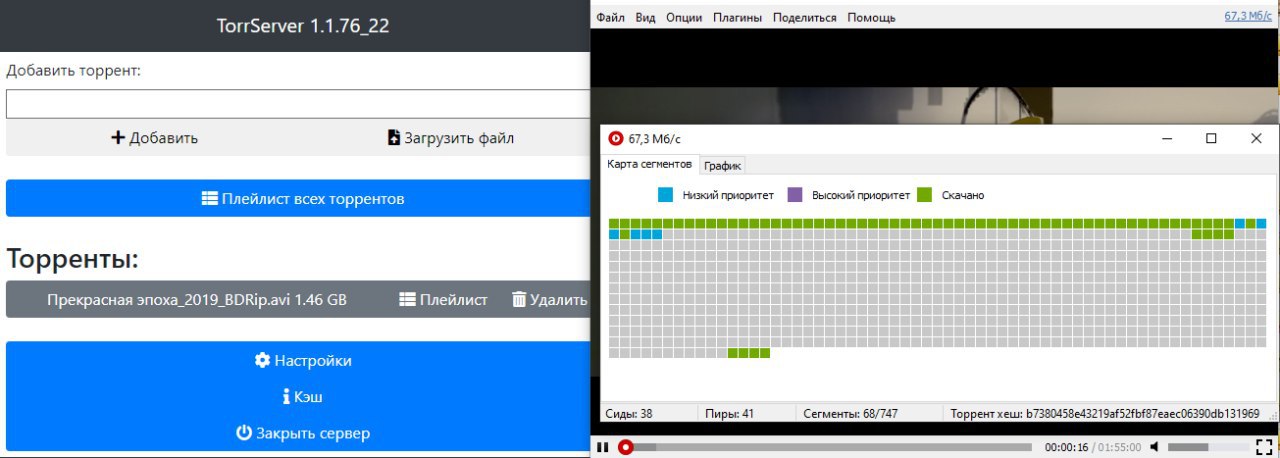1280x458 pixels.
Task: Click the red app icon in the segment window title
Action: pyautogui.click(x=616, y=139)
